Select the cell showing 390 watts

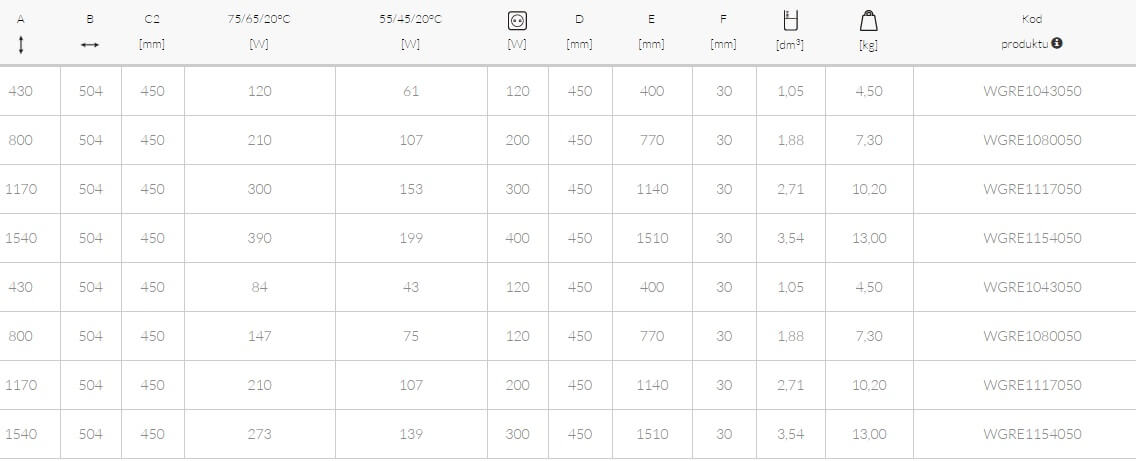[x=259, y=238]
